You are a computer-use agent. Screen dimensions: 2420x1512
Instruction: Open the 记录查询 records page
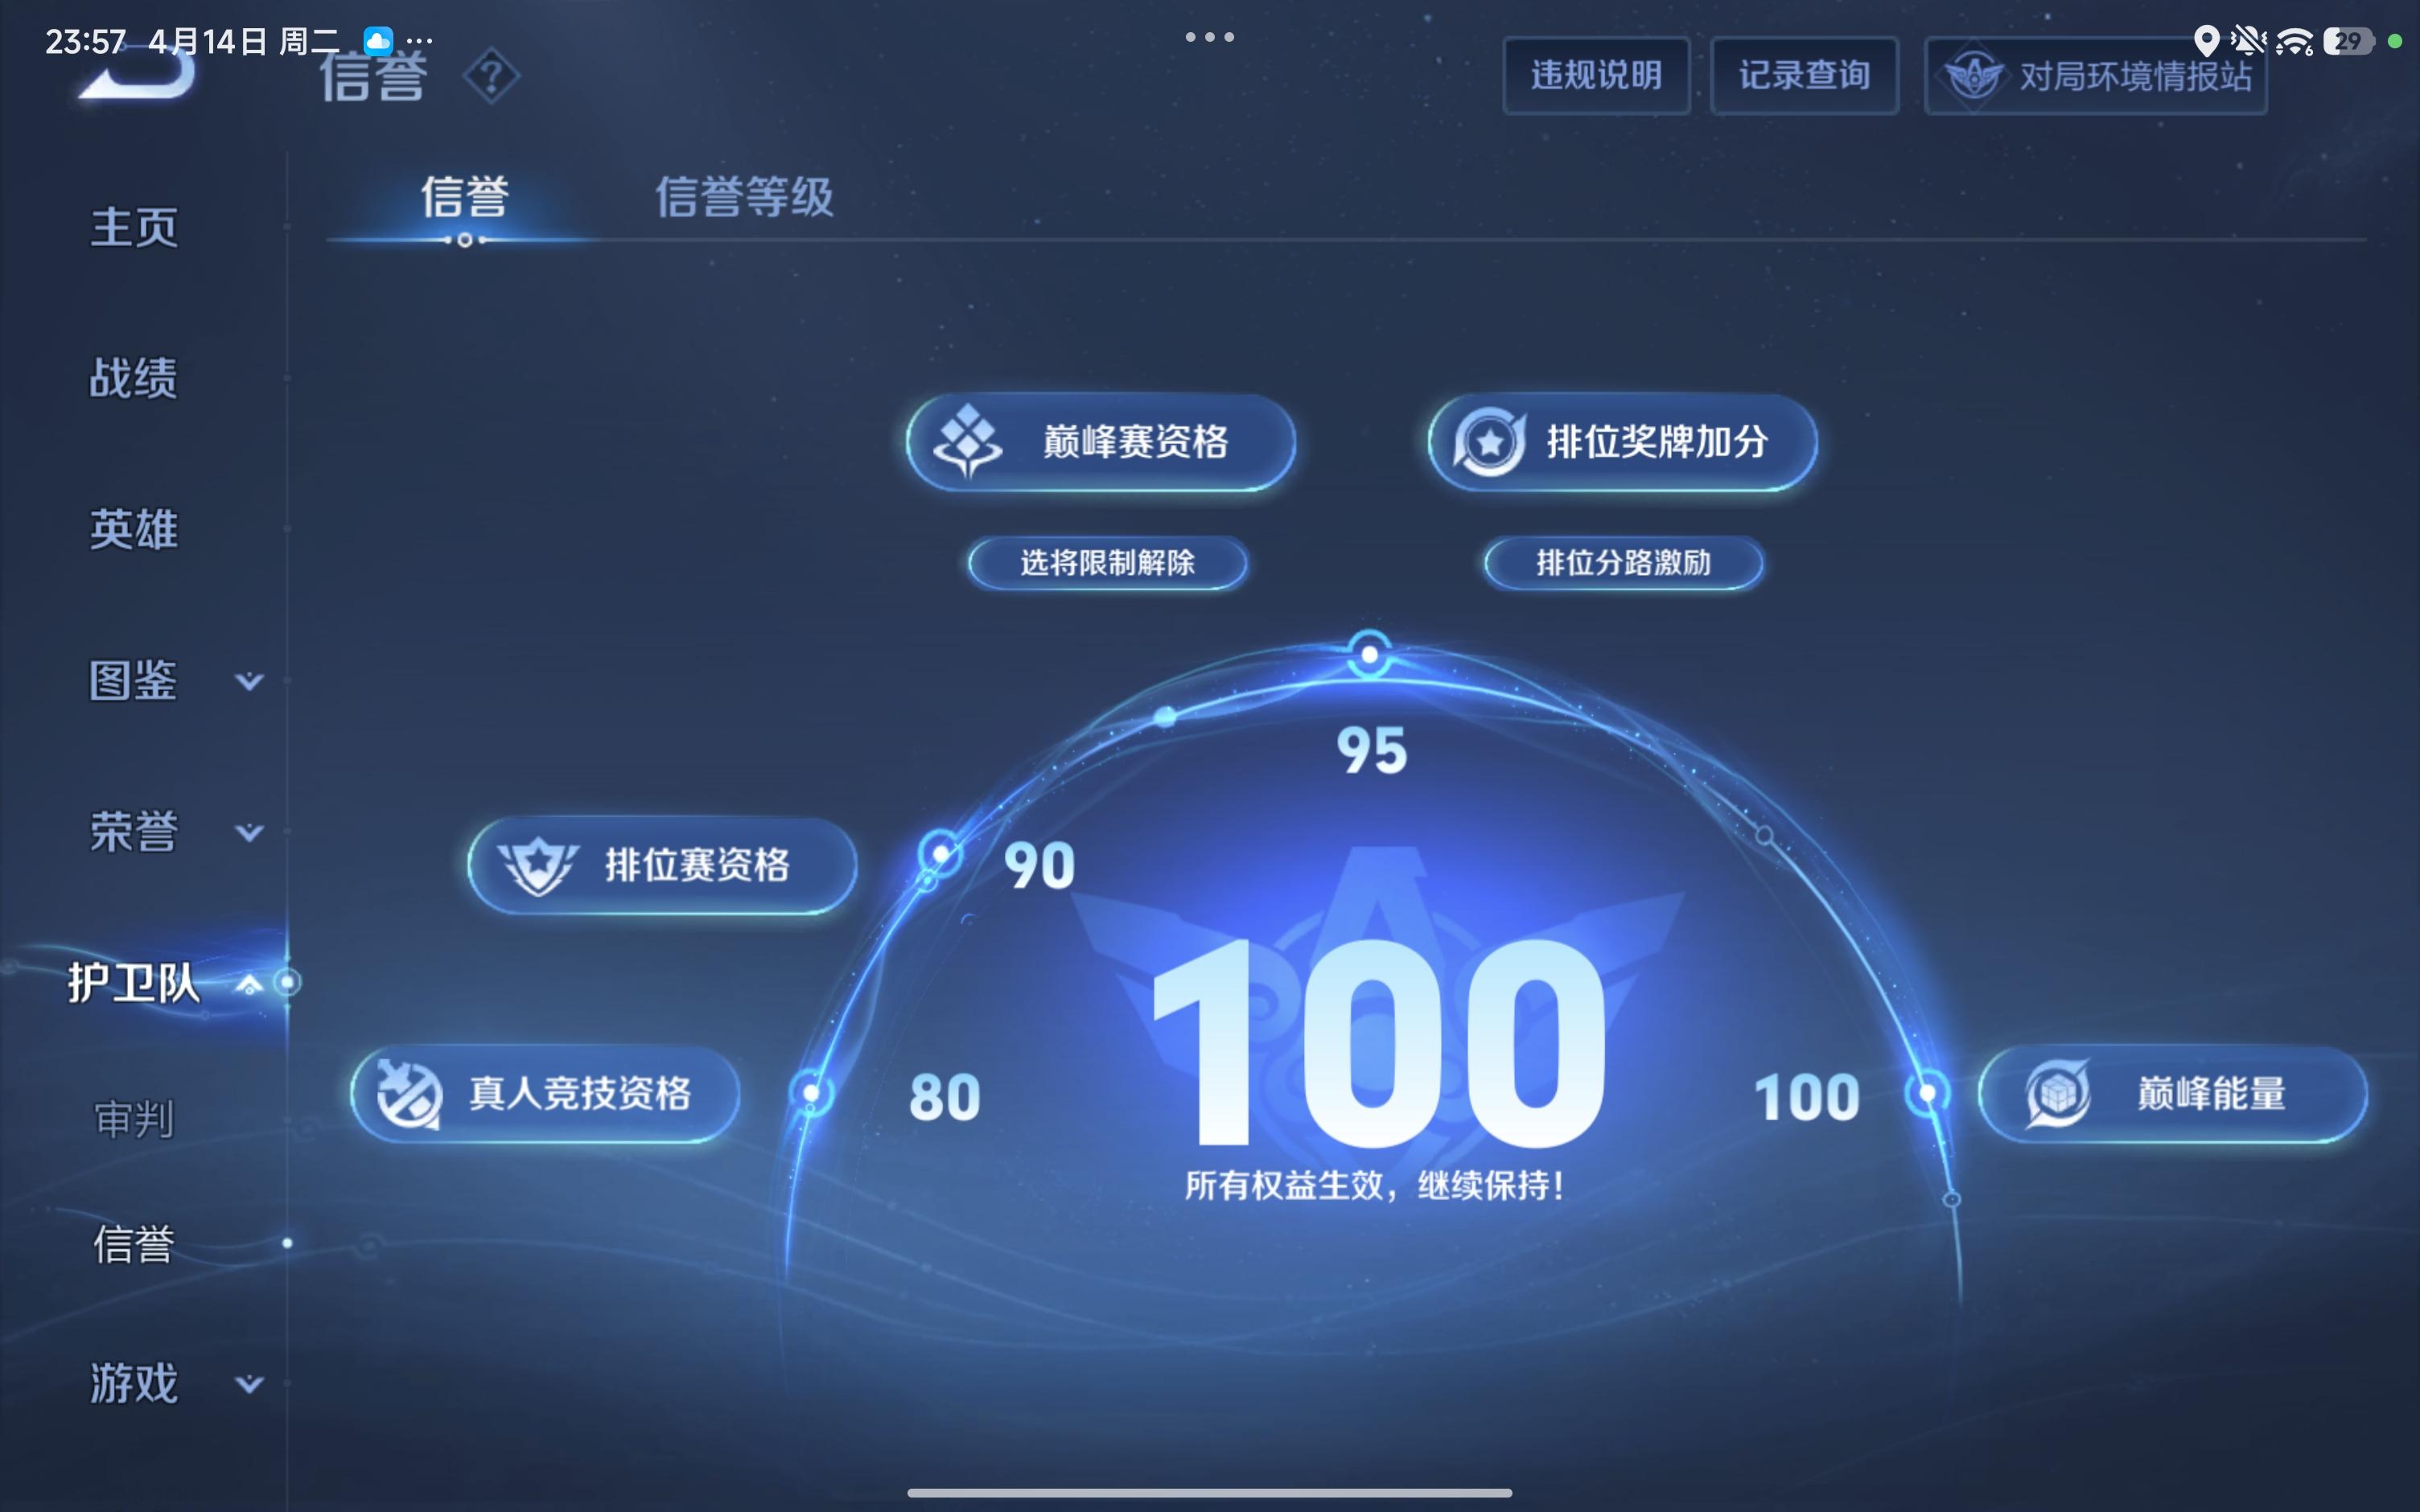click(1804, 74)
